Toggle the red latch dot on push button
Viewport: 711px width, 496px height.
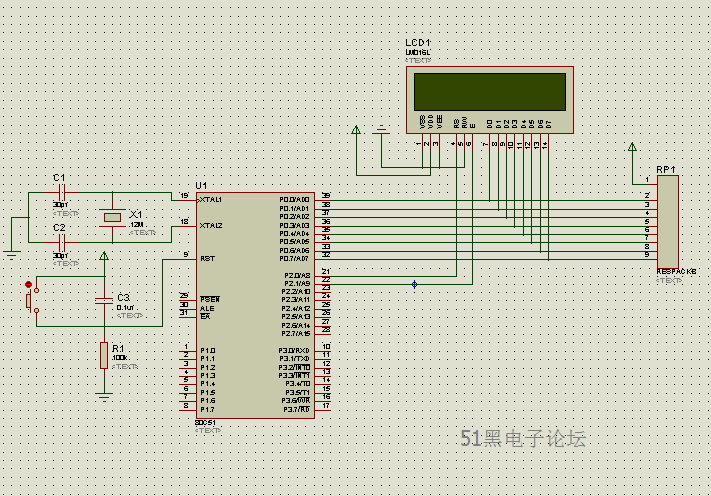(x=29, y=284)
